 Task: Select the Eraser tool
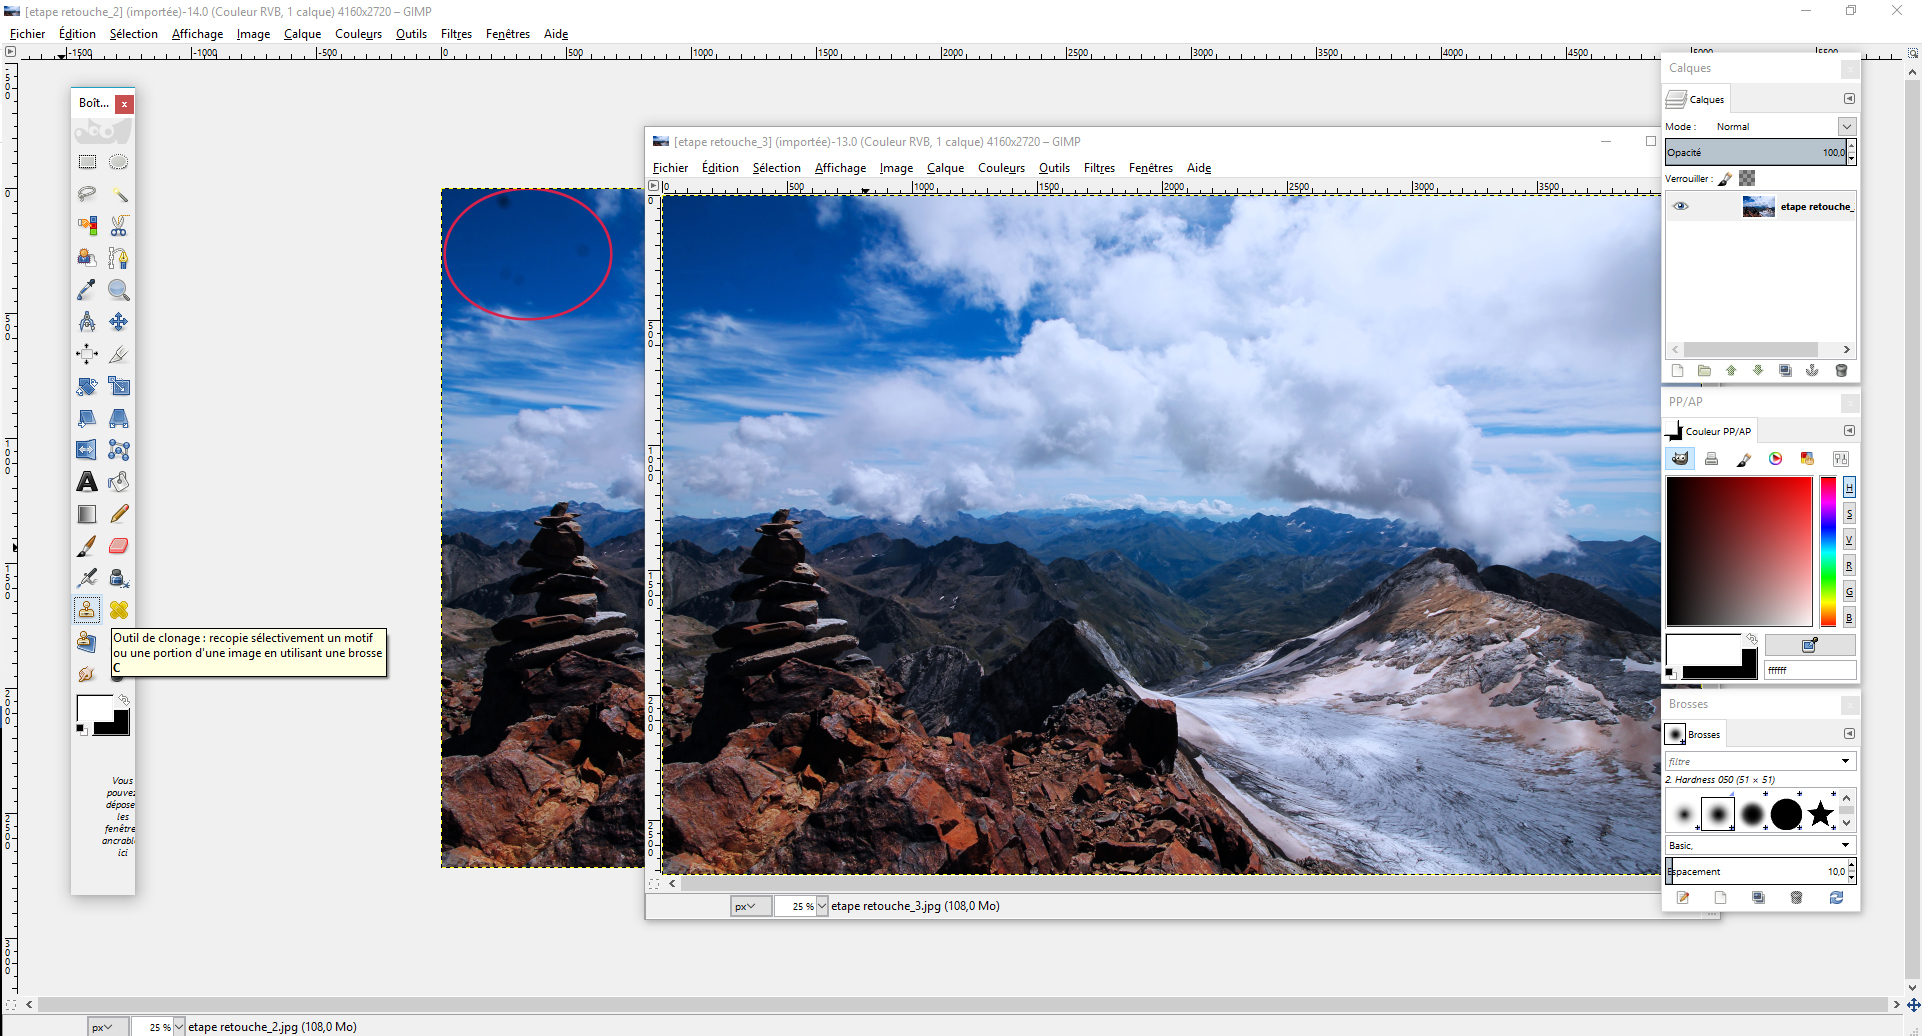(119, 545)
